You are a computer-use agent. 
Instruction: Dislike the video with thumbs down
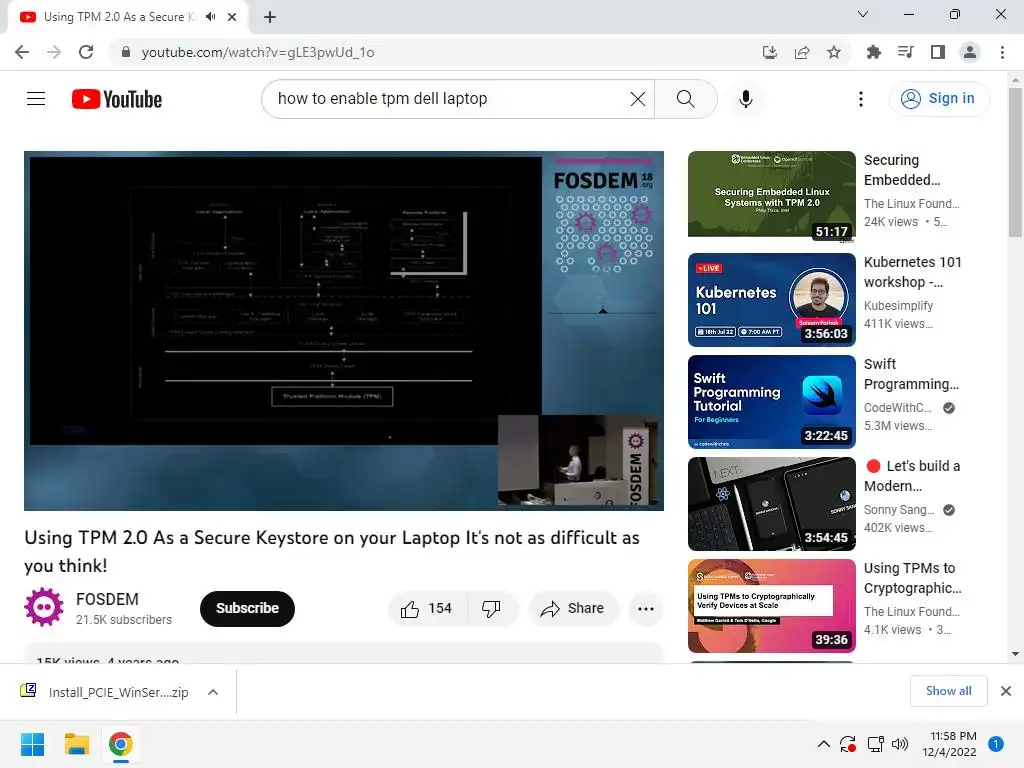pos(492,609)
